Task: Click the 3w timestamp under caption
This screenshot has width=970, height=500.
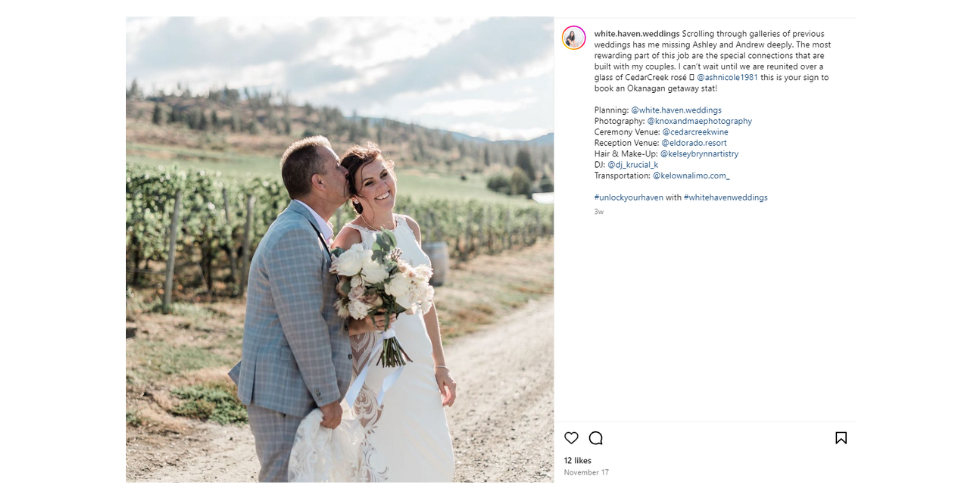Action: pyautogui.click(x=598, y=212)
